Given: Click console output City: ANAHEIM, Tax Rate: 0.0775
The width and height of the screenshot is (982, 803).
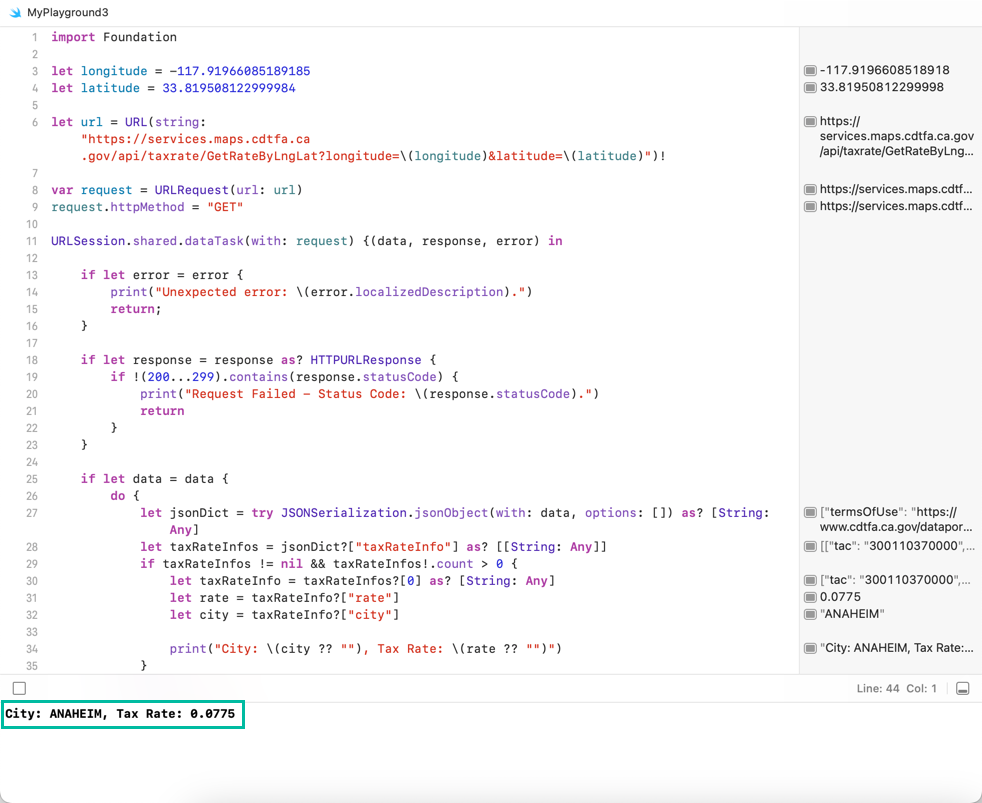Looking at the screenshot, I should pos(120,713).
